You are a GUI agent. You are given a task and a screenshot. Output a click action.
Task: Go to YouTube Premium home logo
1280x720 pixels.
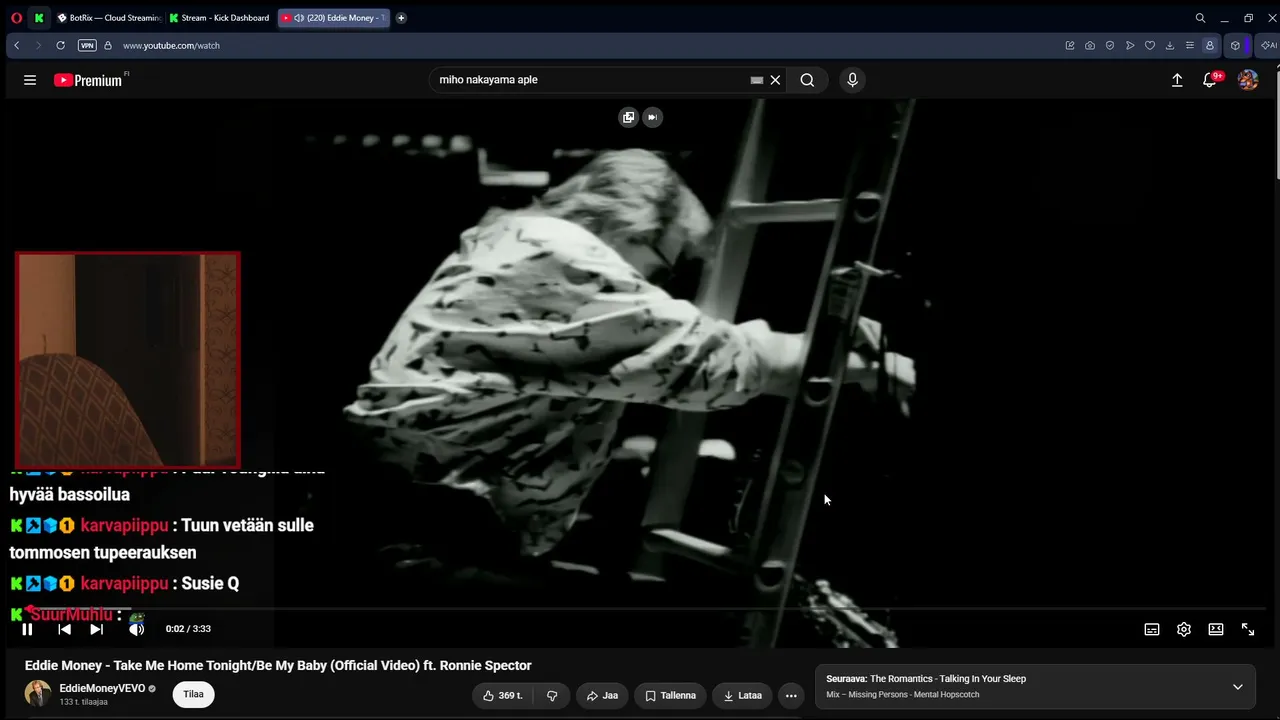(88, 80)
